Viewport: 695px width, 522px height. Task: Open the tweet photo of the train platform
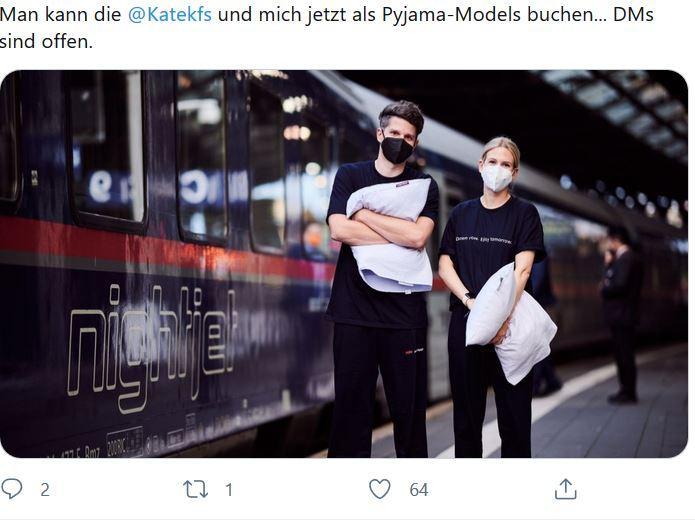pyautogui.click(x=344, y=264)
